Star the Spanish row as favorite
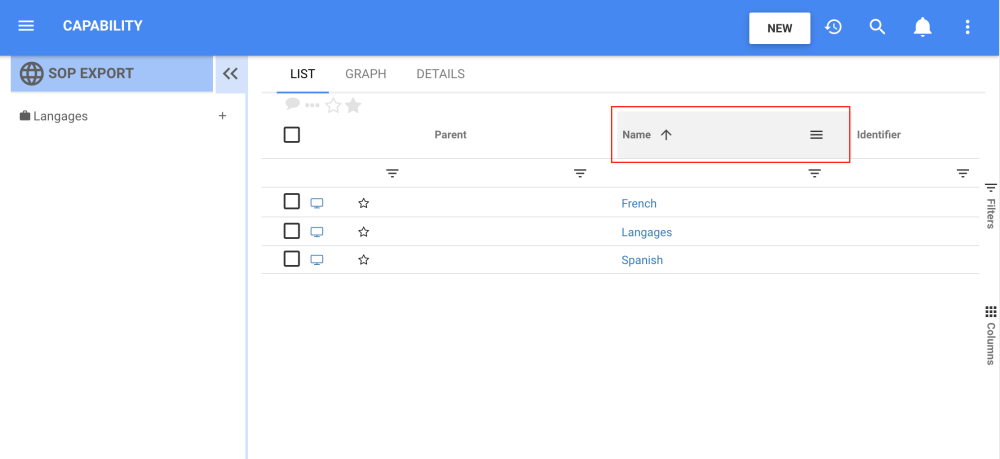 coord(364,260)
